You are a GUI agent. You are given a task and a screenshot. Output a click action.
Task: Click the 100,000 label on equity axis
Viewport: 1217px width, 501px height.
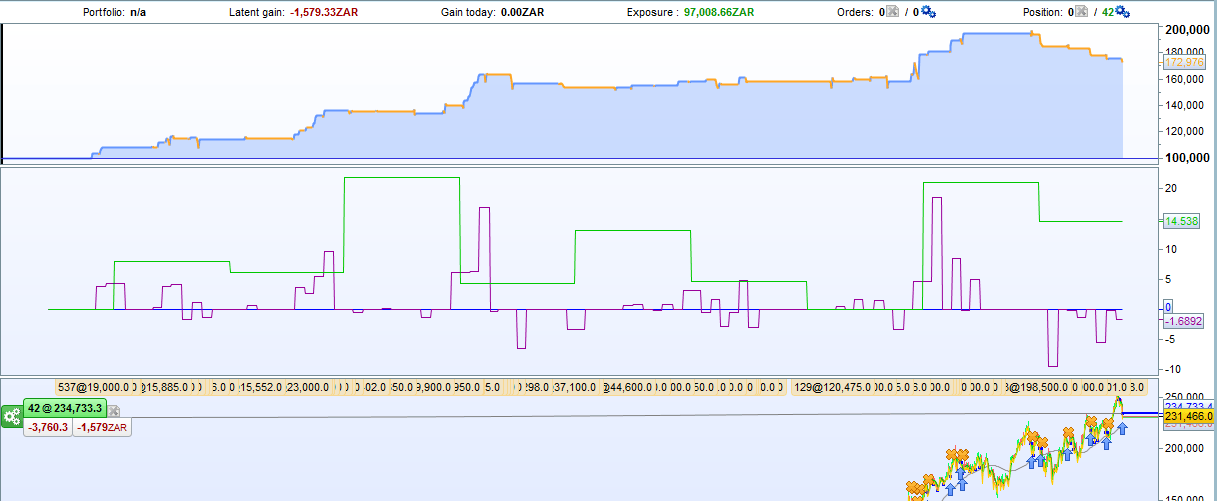click(x=1189, y=158)
